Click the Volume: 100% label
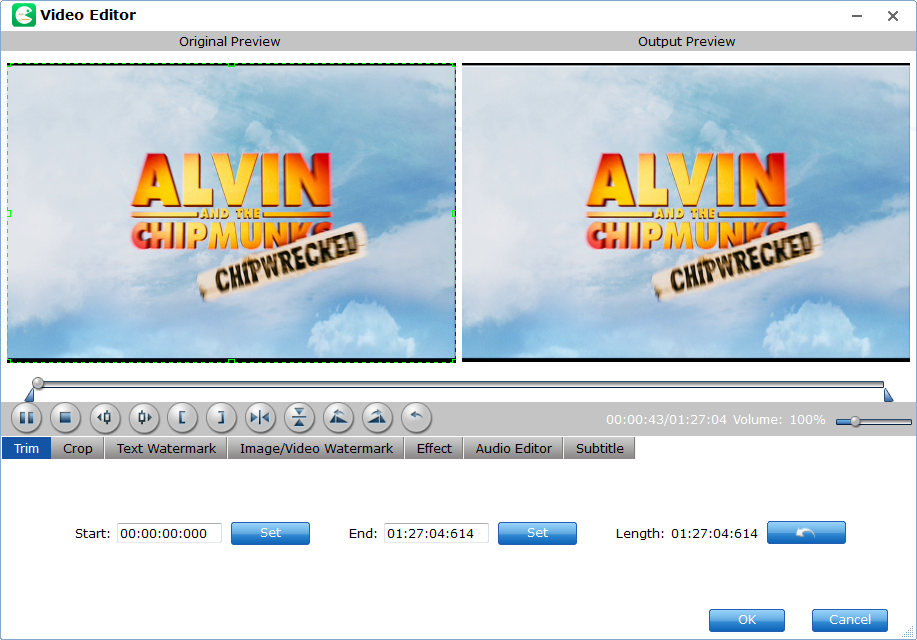The width and height of the screenshot is (917, 640). [779, 419]
